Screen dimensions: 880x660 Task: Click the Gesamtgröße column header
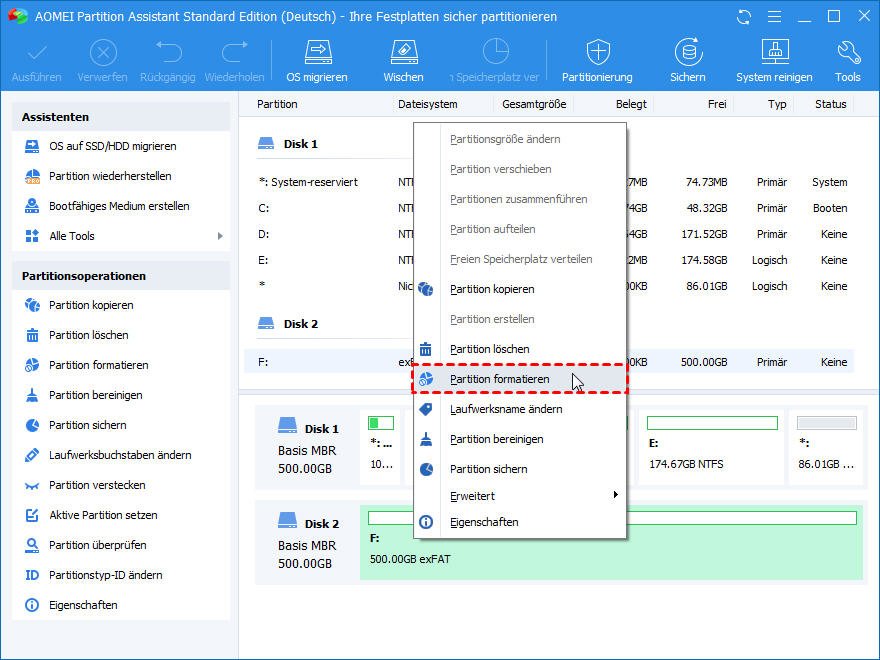534,104
